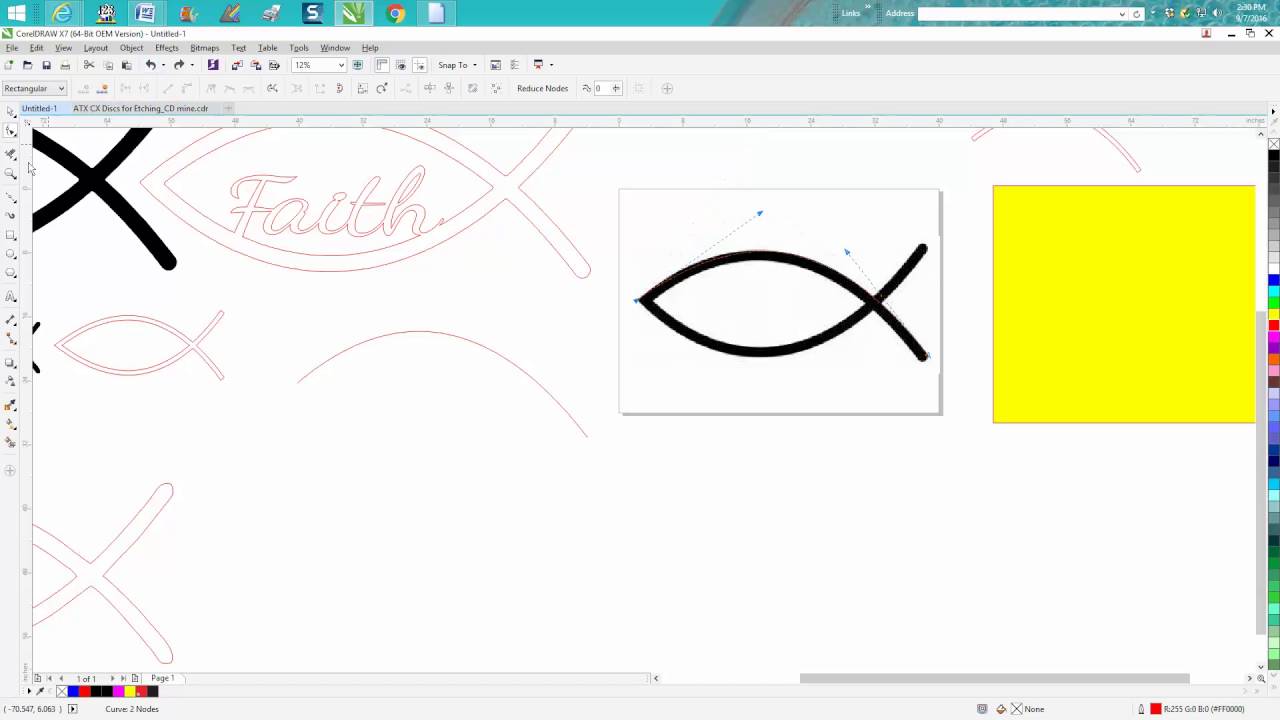Open the Print icon on the toolbar
The width and height of the screenshot is (1280, 720).
66,64
